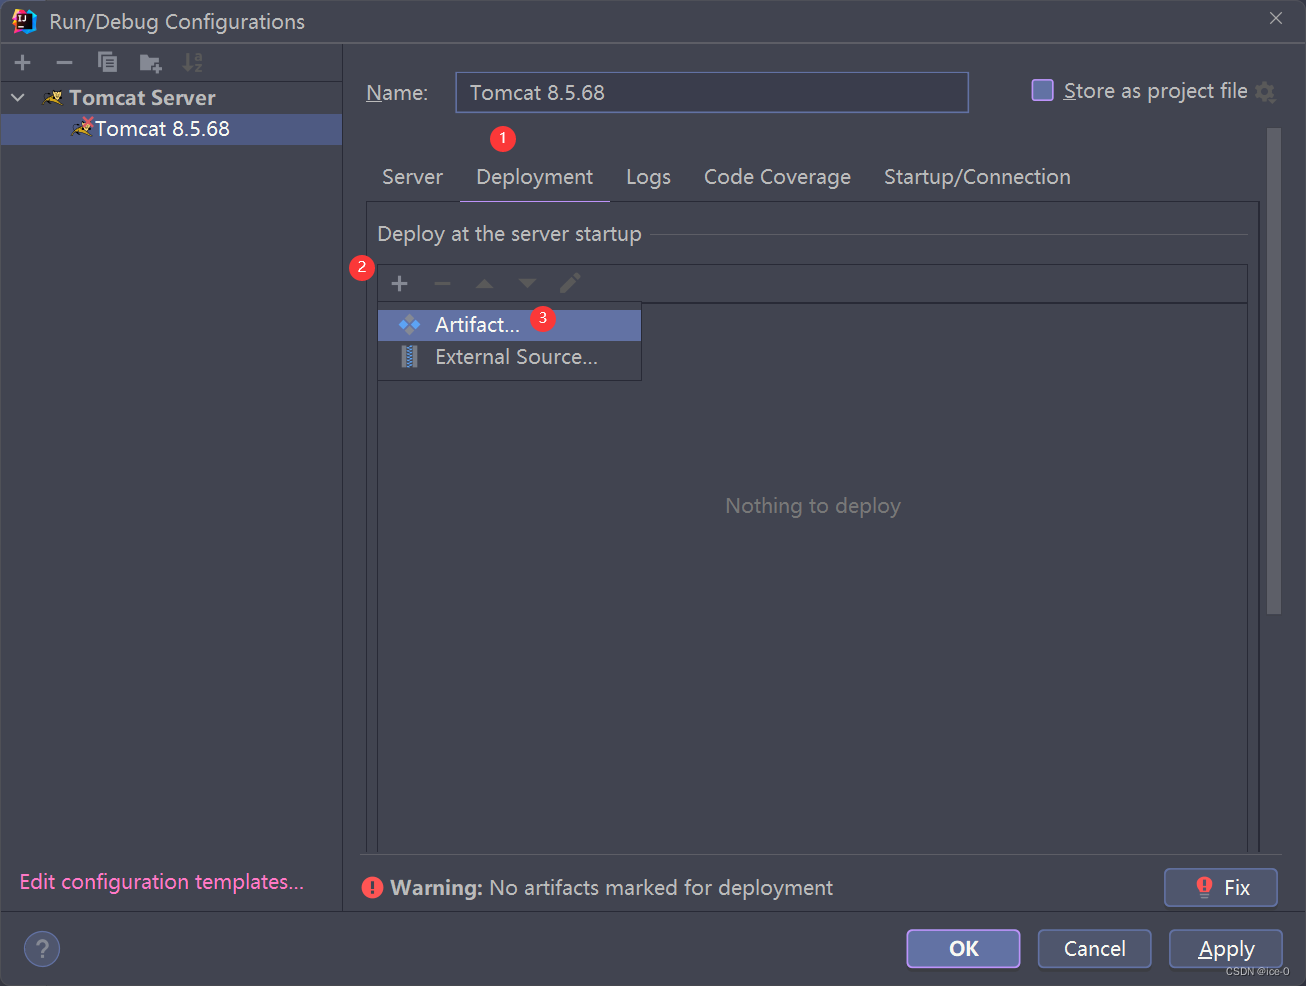Open Store as project file gear settings
The image size is (1306, 986).
(x=1265, y=92)
